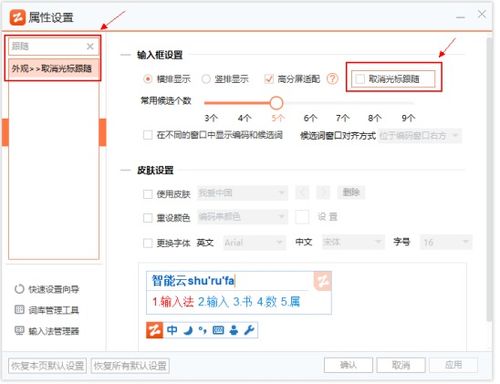Select 横排显示 horizontal display radio
Image resolution: width=500 pixels, height=384 pixels.
148,79
